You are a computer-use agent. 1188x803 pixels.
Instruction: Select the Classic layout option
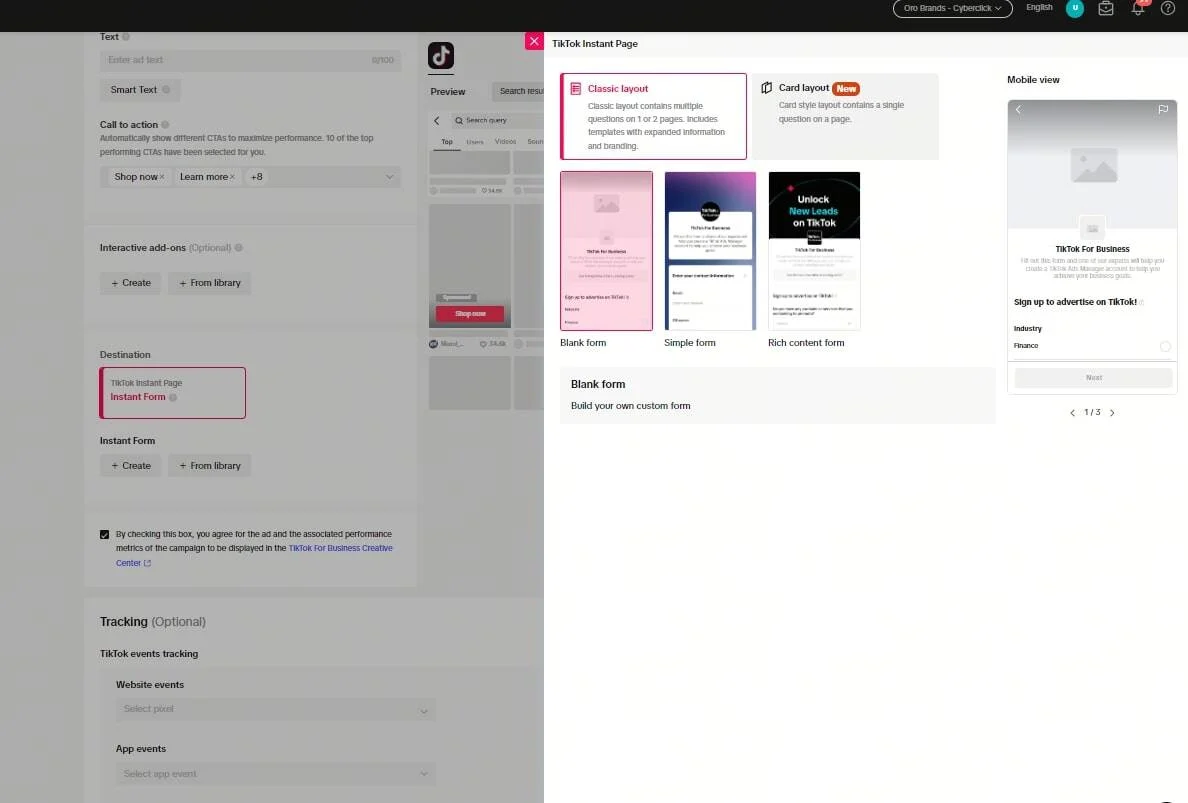653,116
